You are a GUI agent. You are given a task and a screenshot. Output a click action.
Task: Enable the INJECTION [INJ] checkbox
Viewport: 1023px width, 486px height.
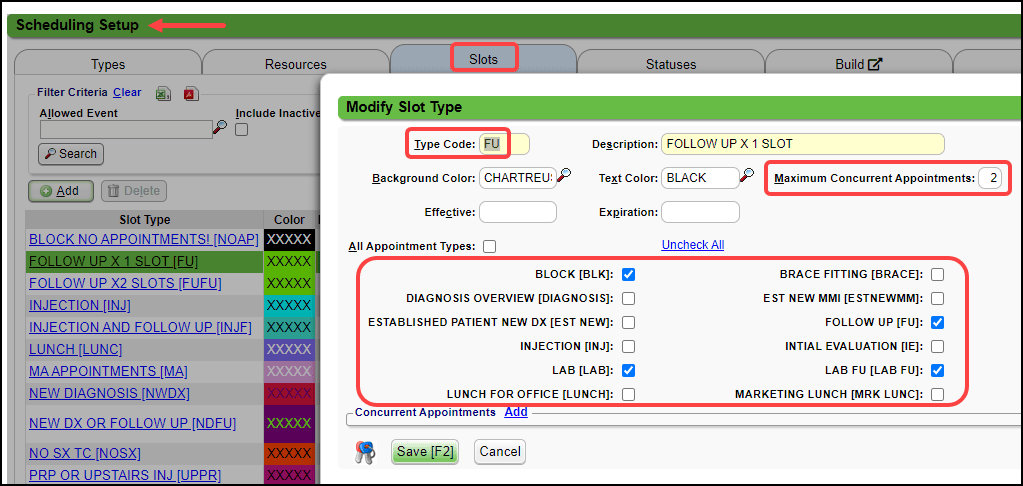[x=628, y=347]
